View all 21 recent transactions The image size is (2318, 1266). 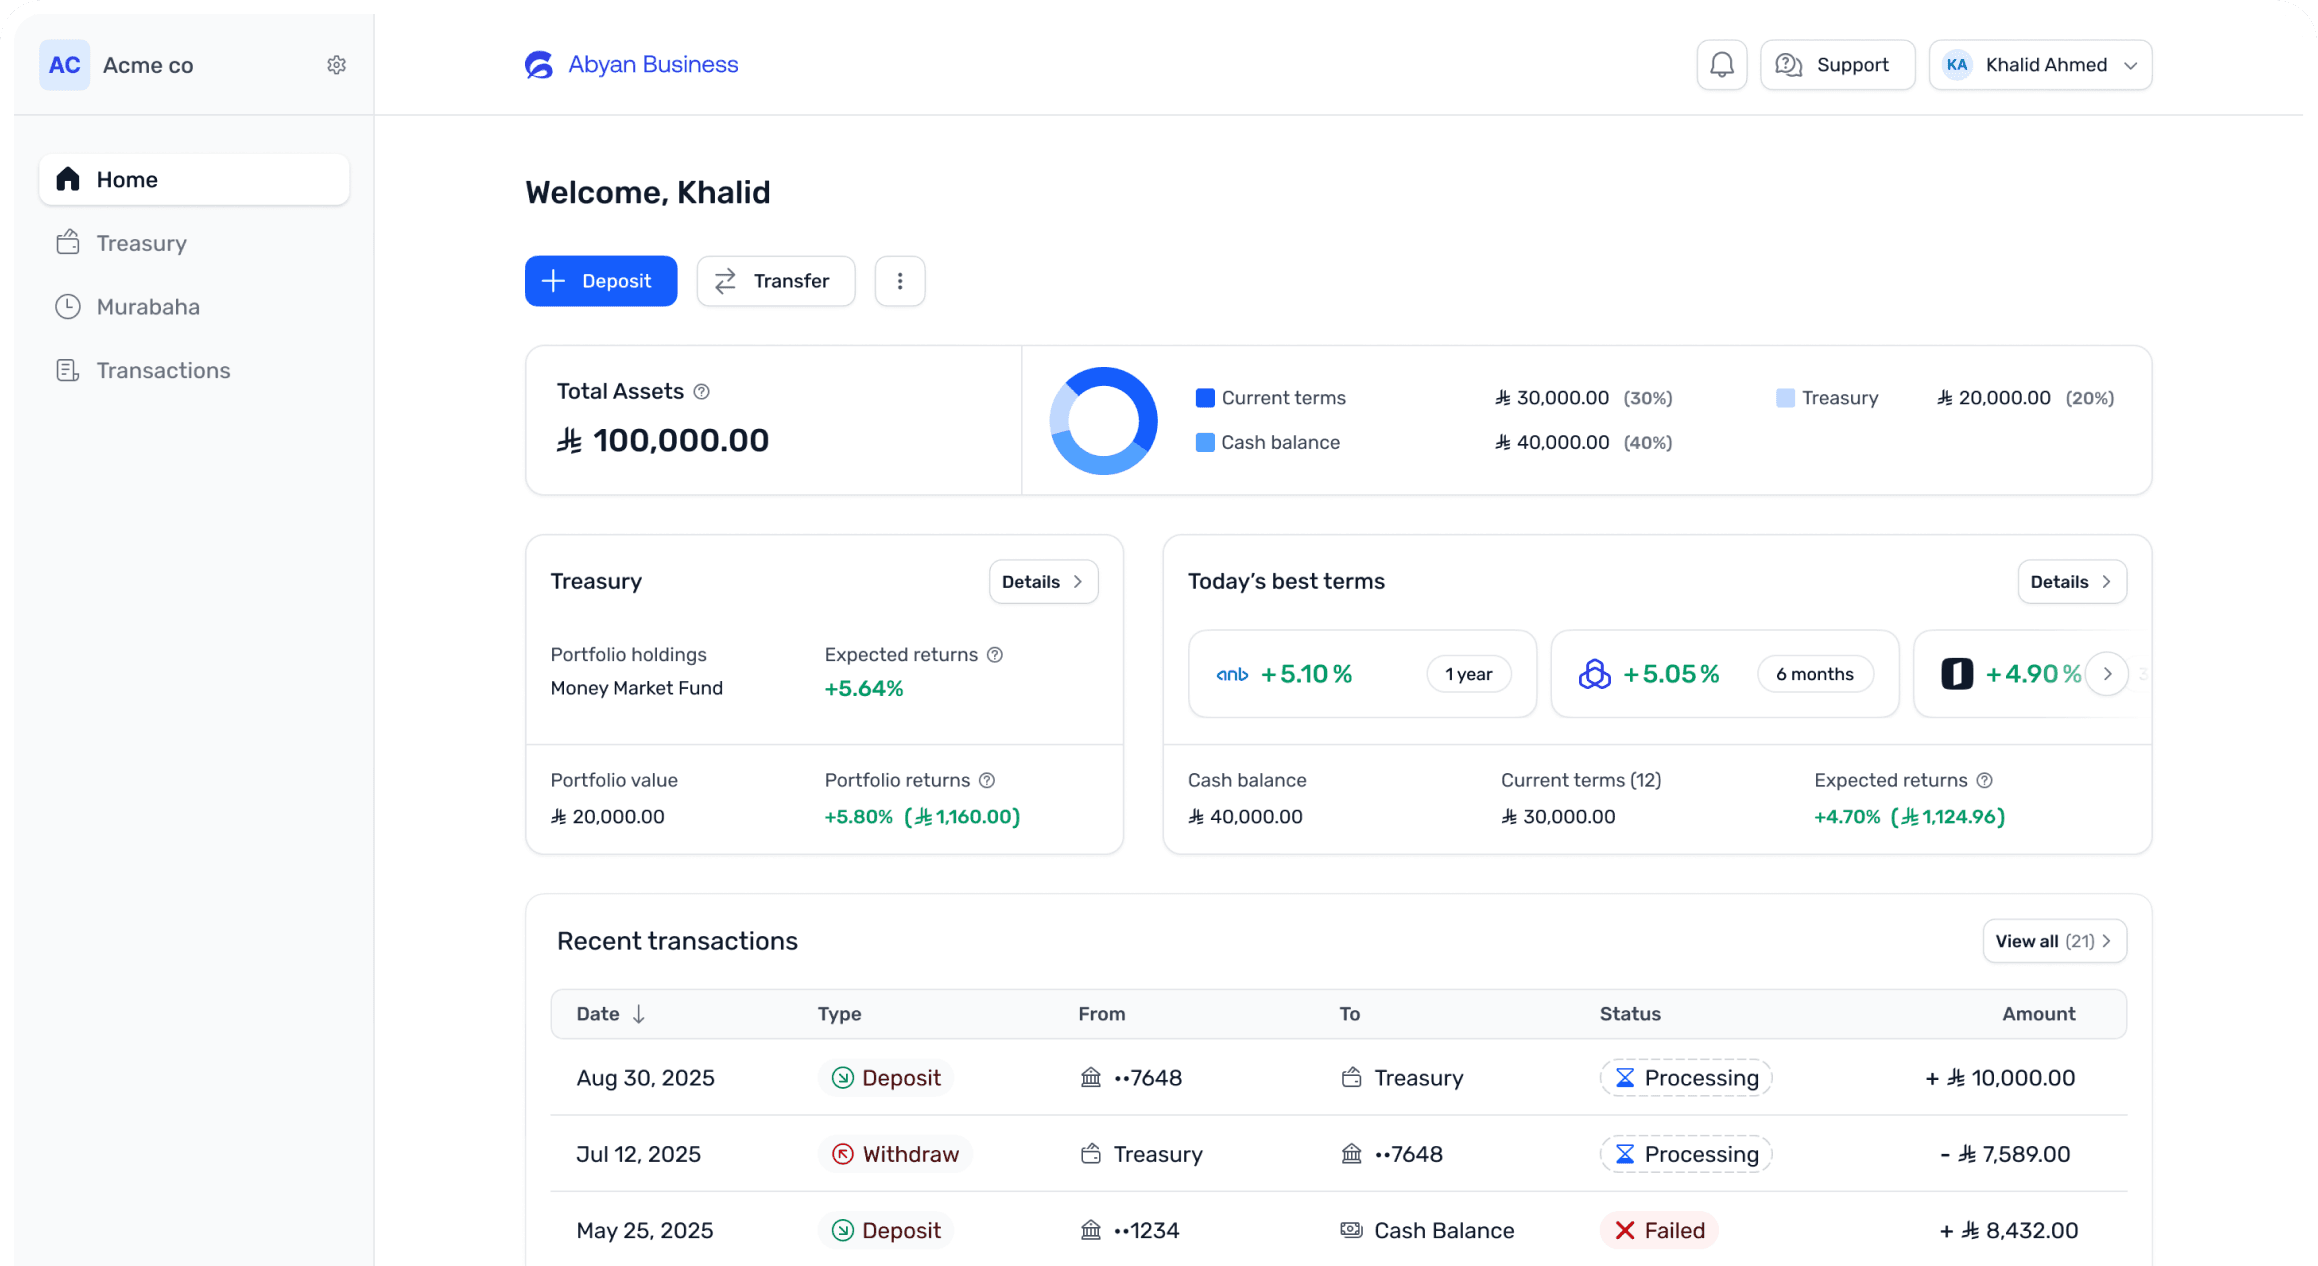(x=2053, y=941)
